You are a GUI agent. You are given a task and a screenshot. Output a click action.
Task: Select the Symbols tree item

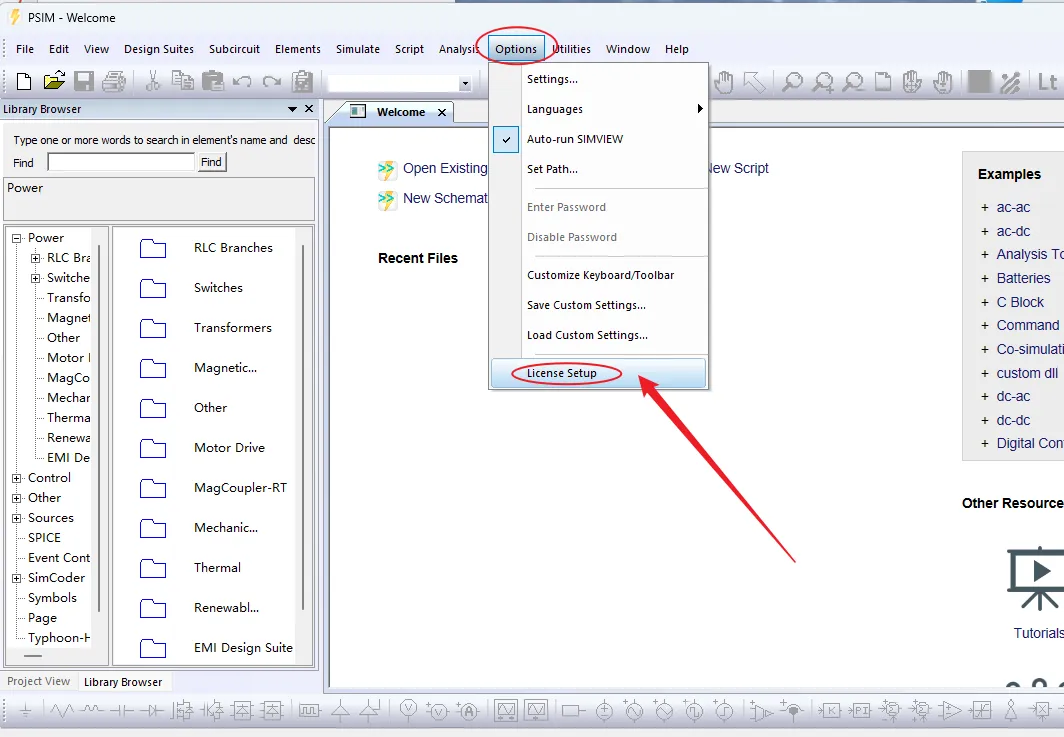coord(52,598)
